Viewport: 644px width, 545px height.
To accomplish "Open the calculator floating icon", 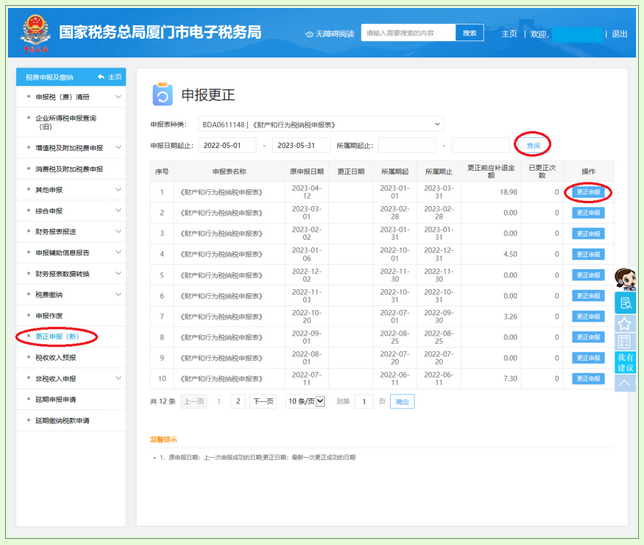I will [x=625, y=342].
